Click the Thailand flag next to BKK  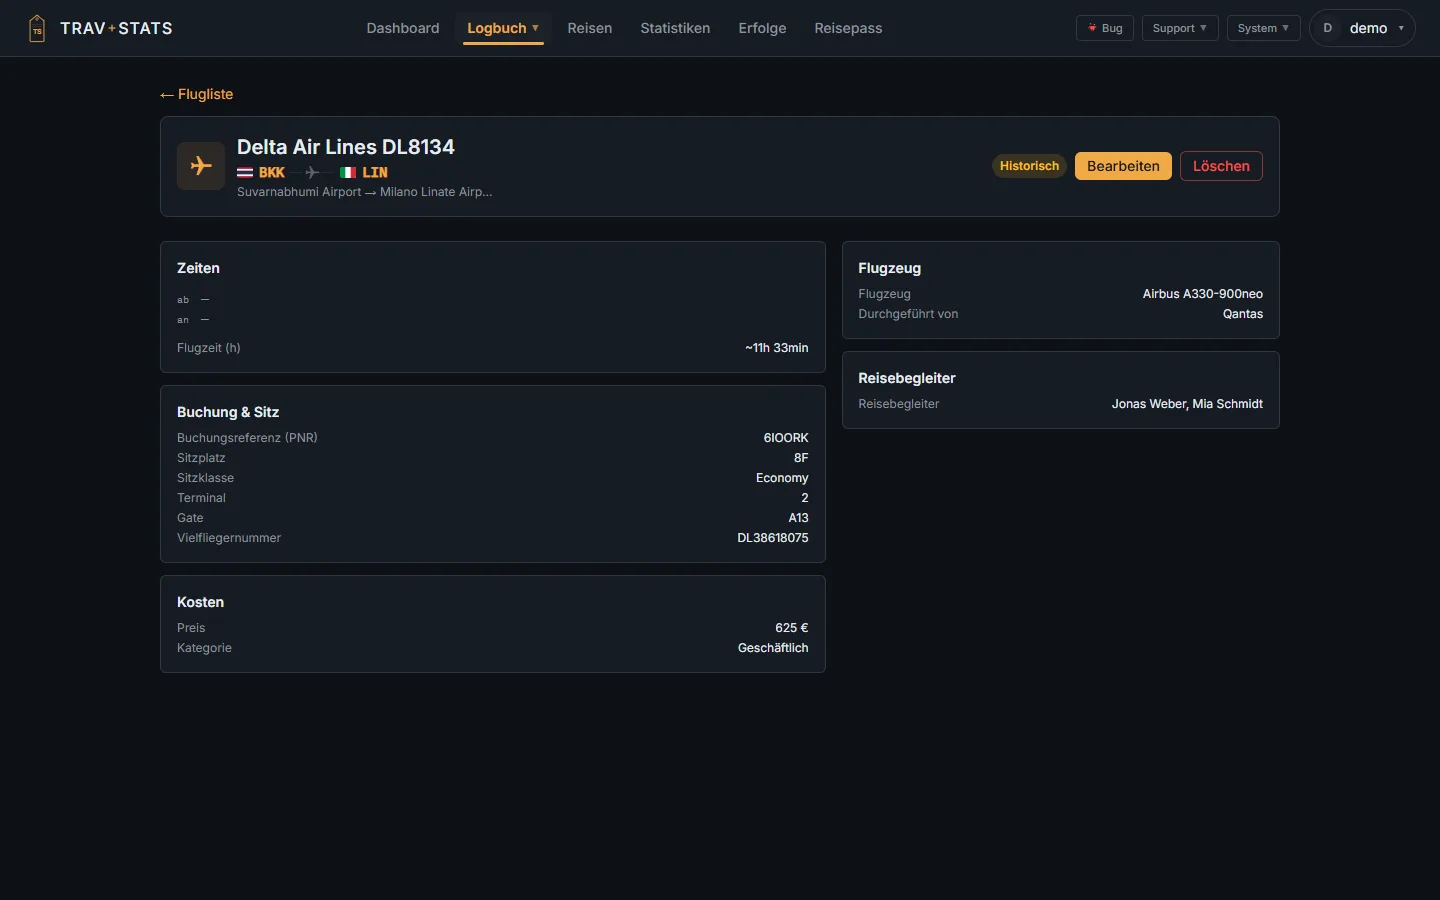click(245, 173)
